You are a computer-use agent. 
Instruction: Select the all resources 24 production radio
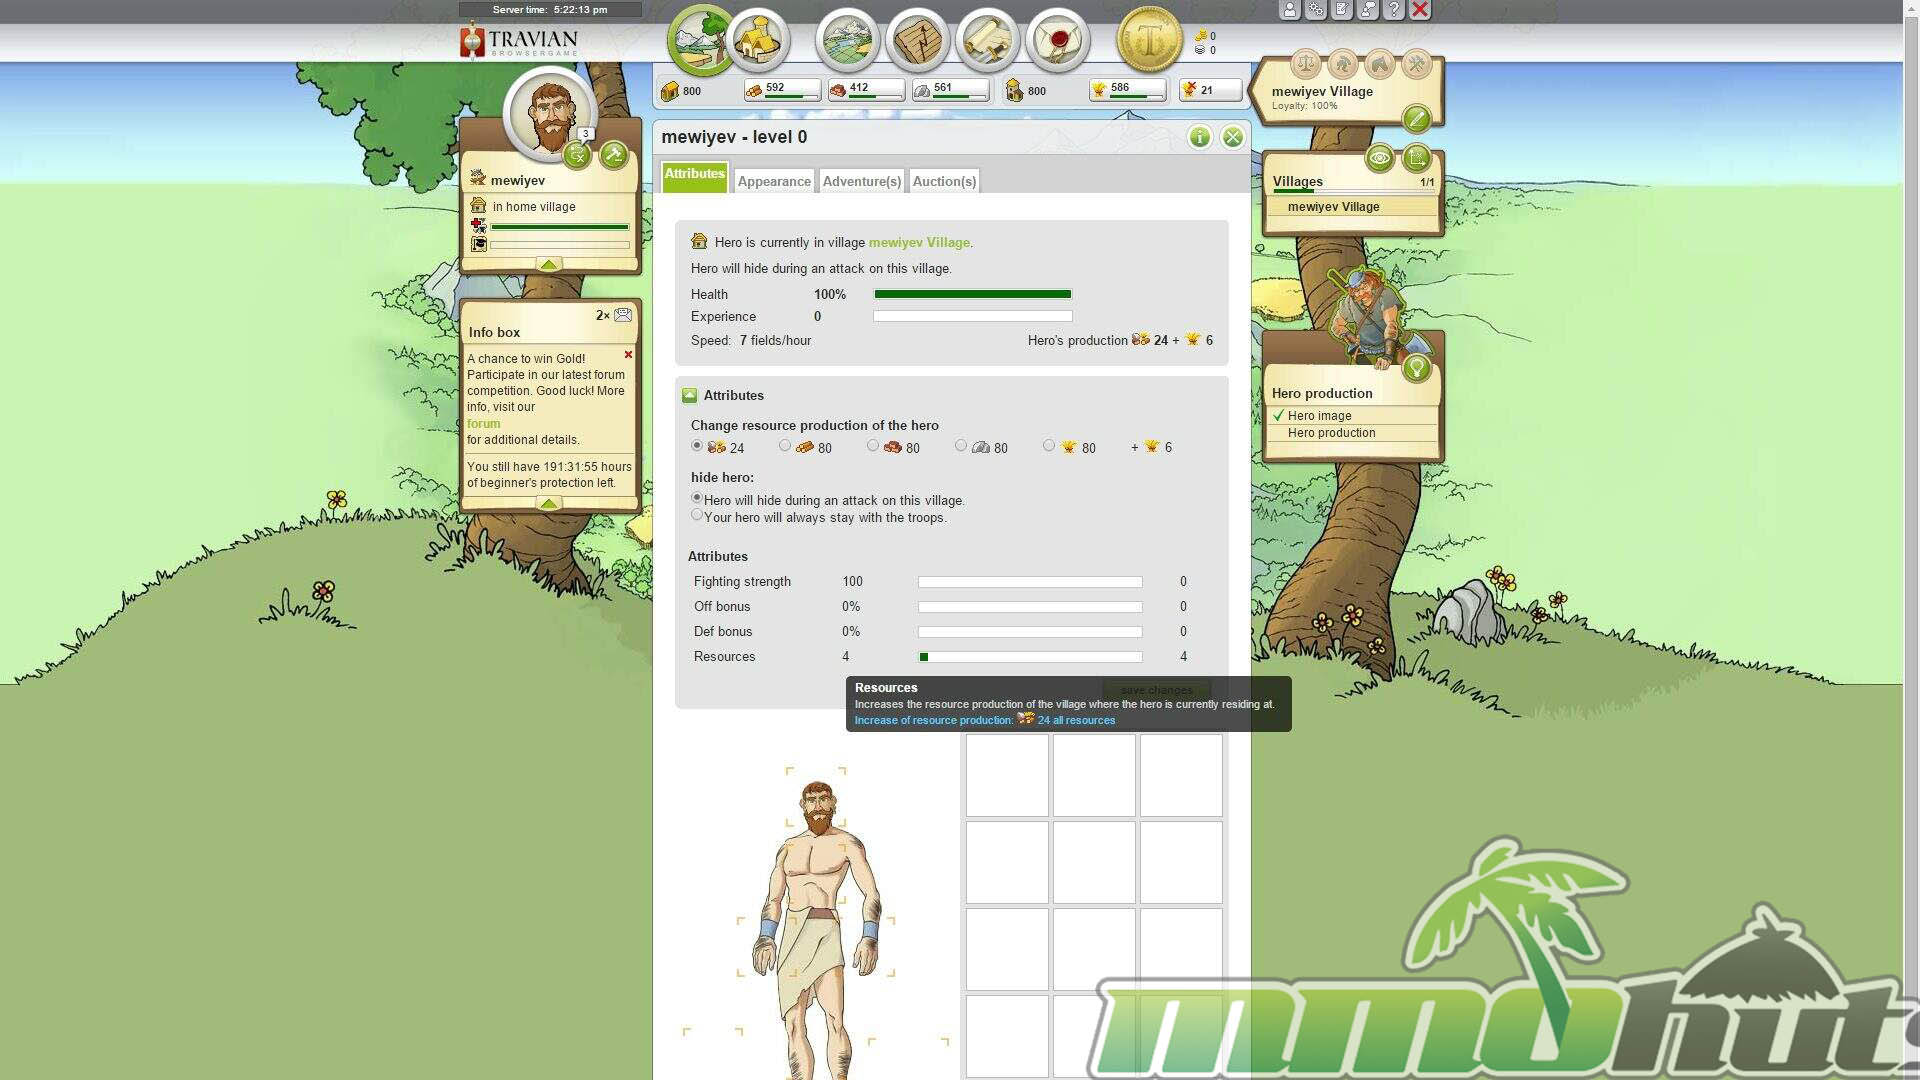[697, 446]
